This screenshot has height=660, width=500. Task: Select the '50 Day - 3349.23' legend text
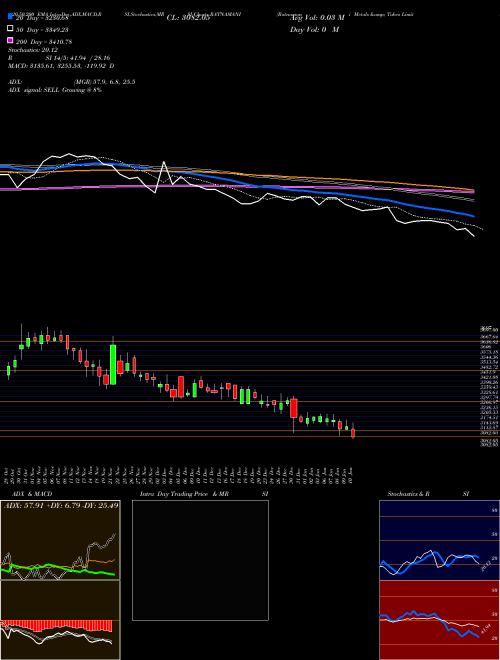click(42, 29)
